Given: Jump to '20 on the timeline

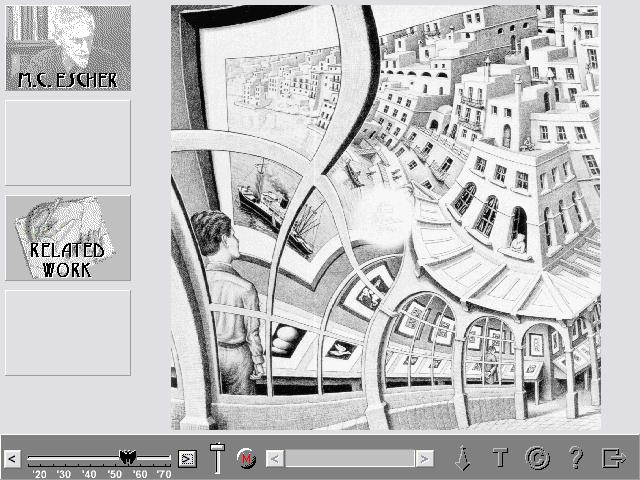Looking at the screenshot, I should click(x=40, y=474).
